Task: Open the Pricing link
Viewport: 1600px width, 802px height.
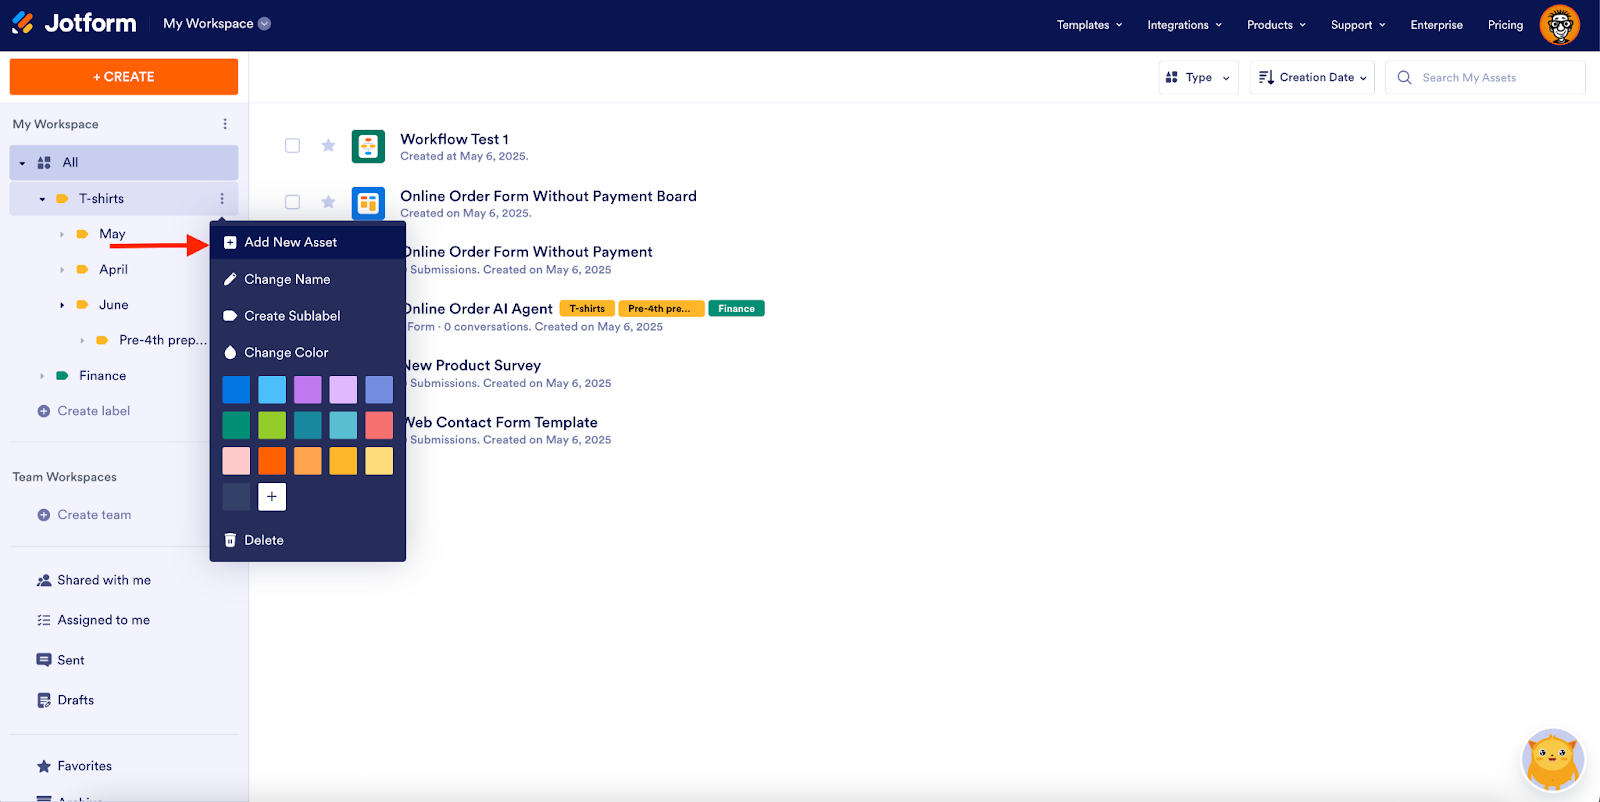Action: tap(1505, 25)
